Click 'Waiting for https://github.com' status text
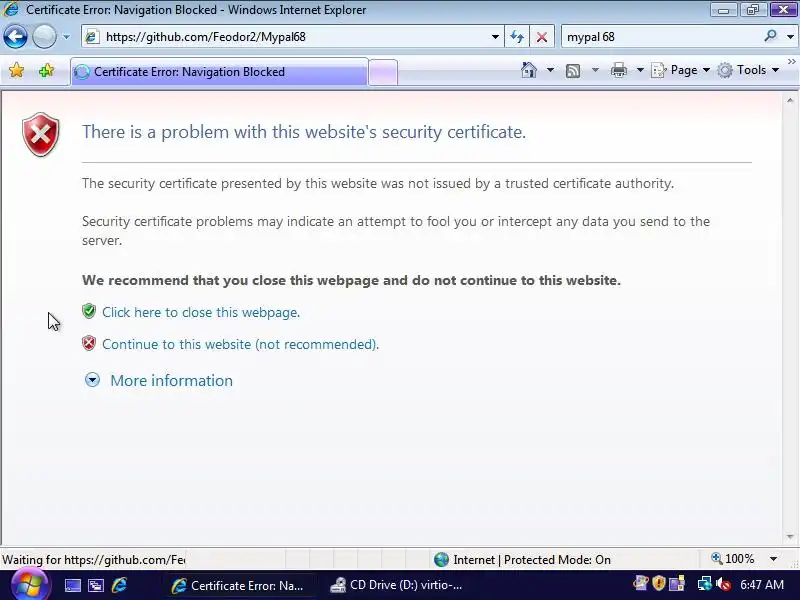Screen dimensions: 800x600 93,560
